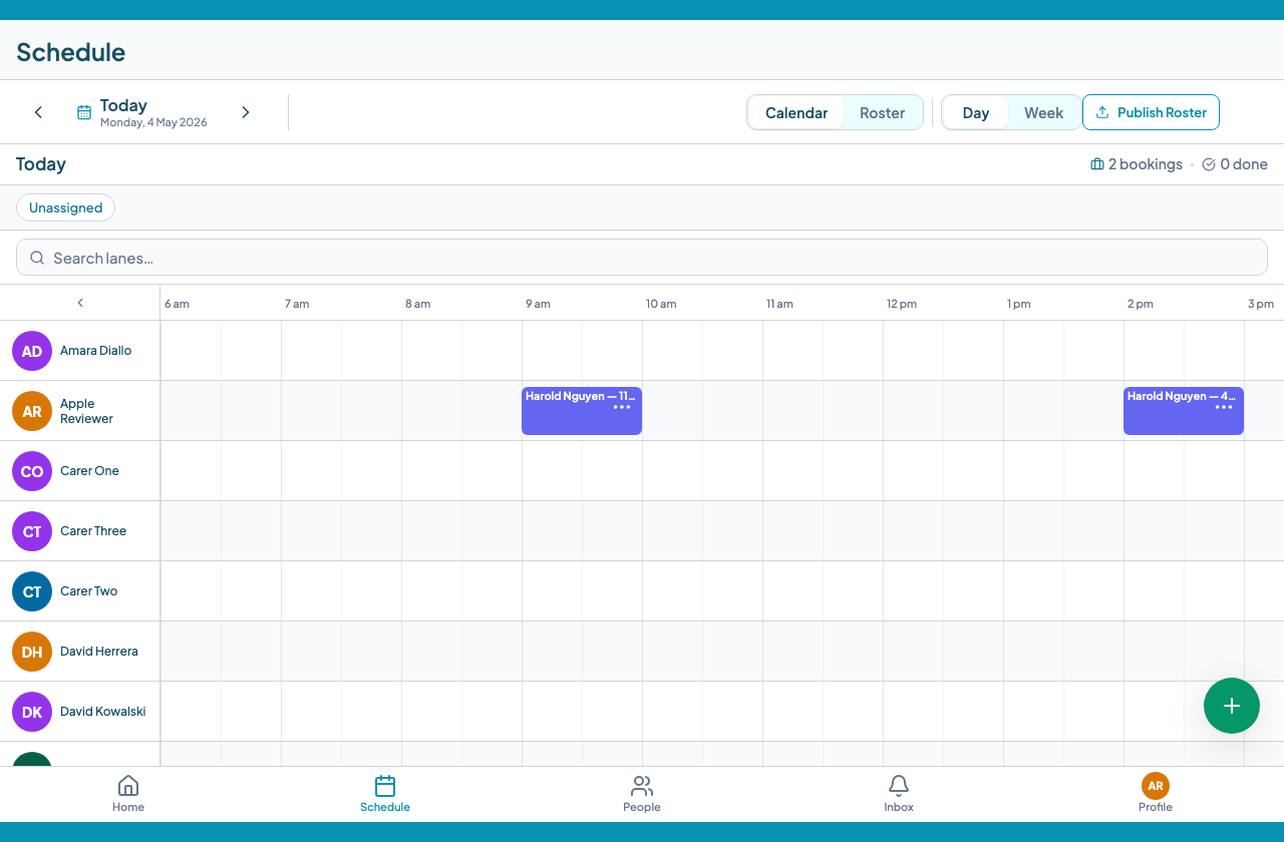
Task: Switch to Calendar view
Action: coord(796,113)
